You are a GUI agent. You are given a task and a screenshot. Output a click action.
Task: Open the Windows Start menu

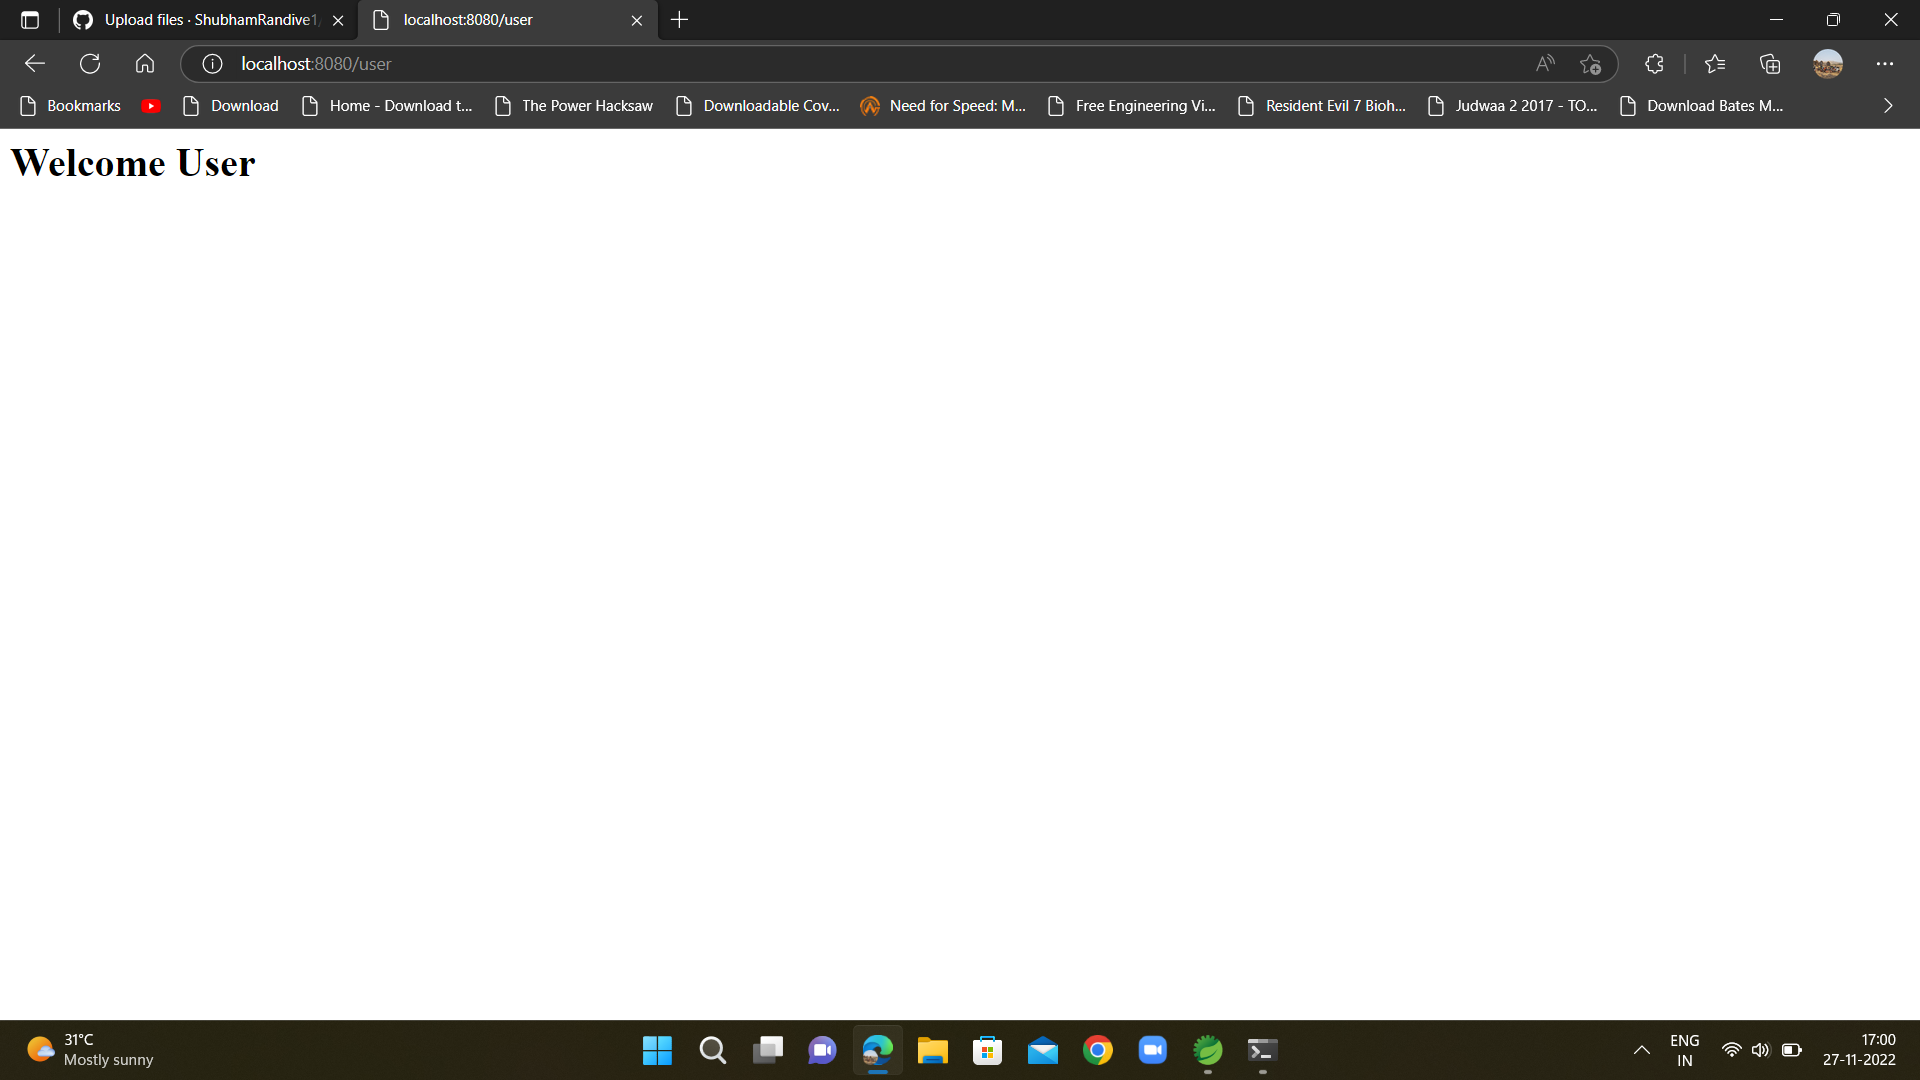tap(657, 1050)
